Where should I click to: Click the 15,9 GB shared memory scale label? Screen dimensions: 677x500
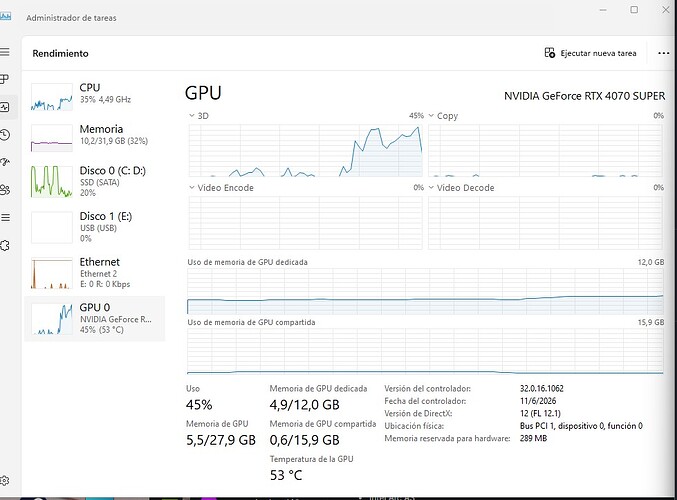pyautogui.click(x=651, y=322)
